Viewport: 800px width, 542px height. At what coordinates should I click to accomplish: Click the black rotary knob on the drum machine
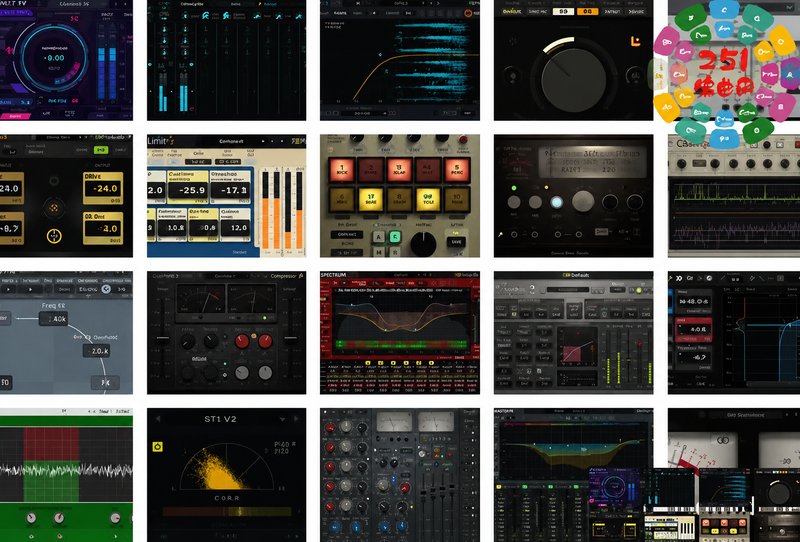423,244
